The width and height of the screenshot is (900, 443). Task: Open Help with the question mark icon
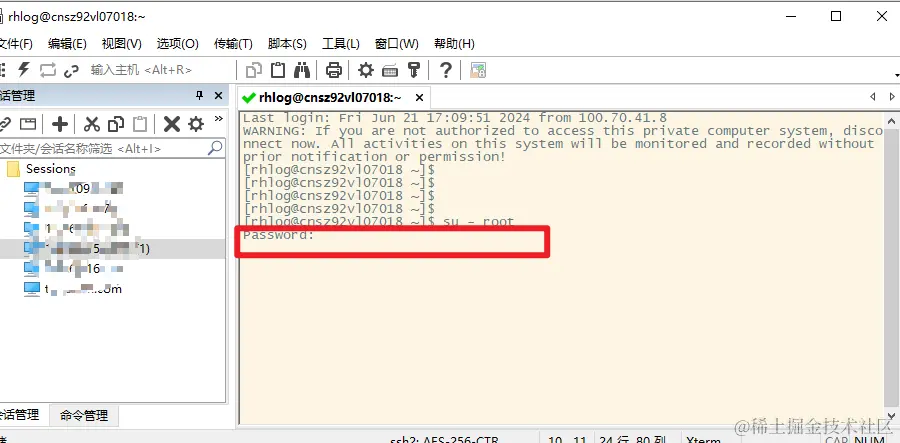pyautogui.click(x=445, y=70)
